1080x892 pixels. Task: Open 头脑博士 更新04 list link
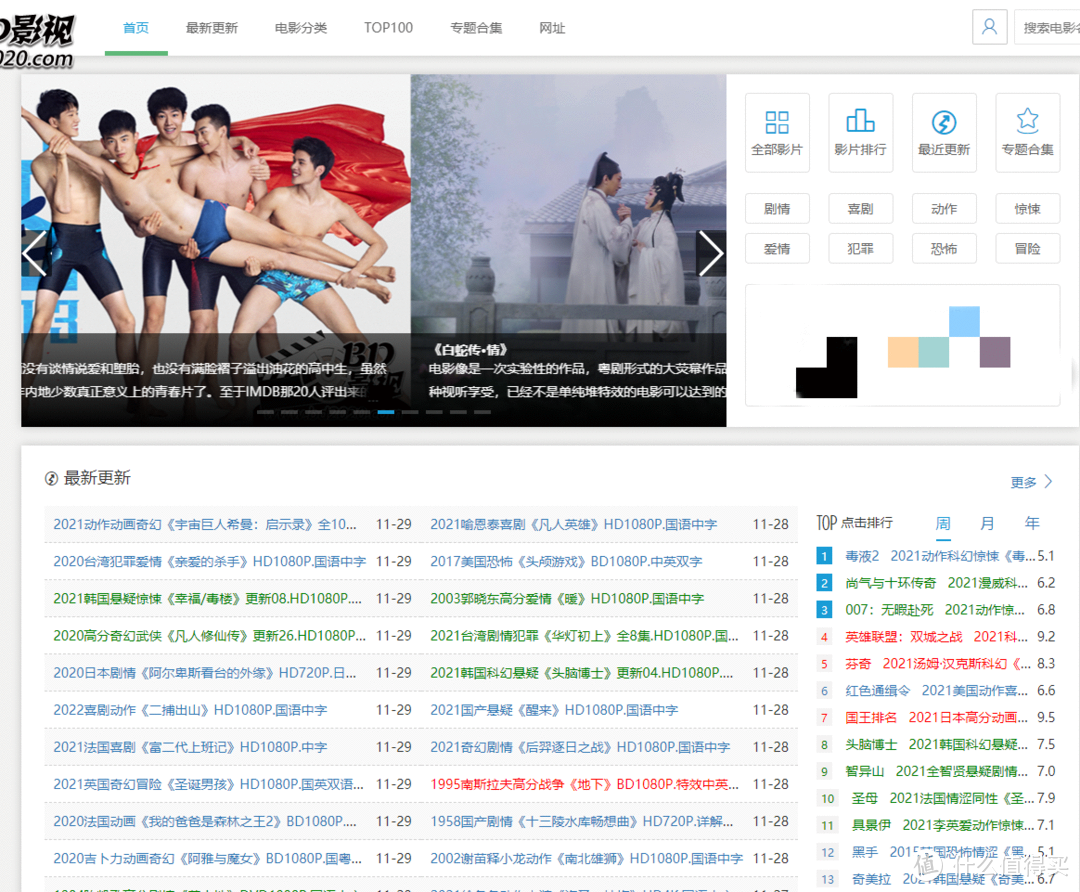(x=581, y=674)
